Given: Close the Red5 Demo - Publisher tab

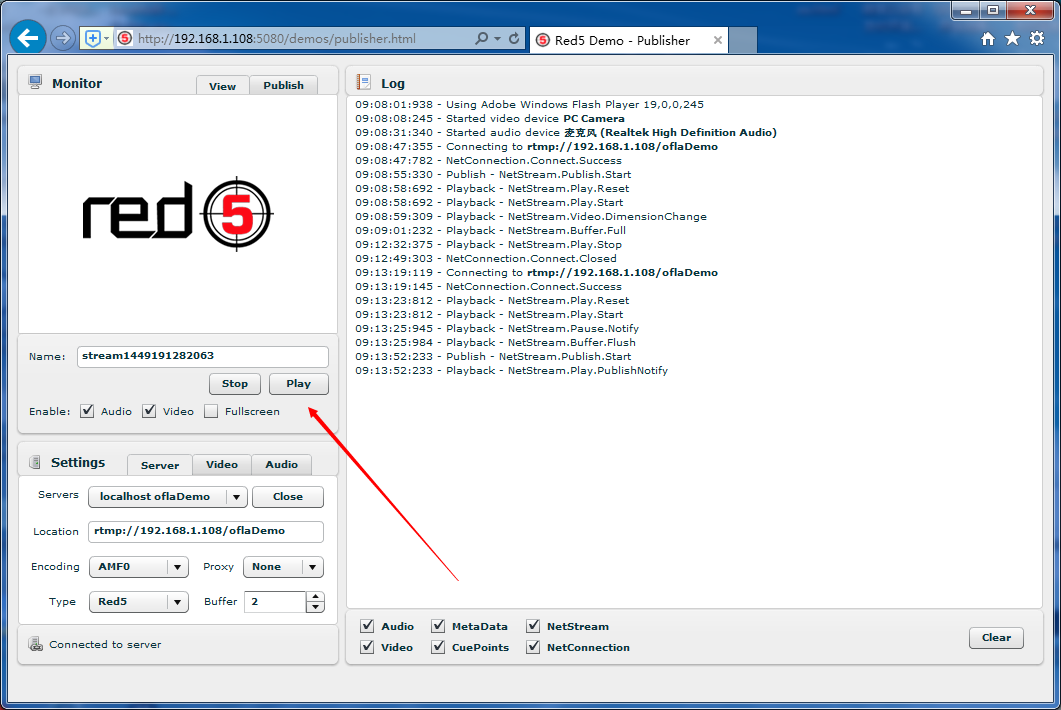Looking at the screenshot, I should pos(717,40).
